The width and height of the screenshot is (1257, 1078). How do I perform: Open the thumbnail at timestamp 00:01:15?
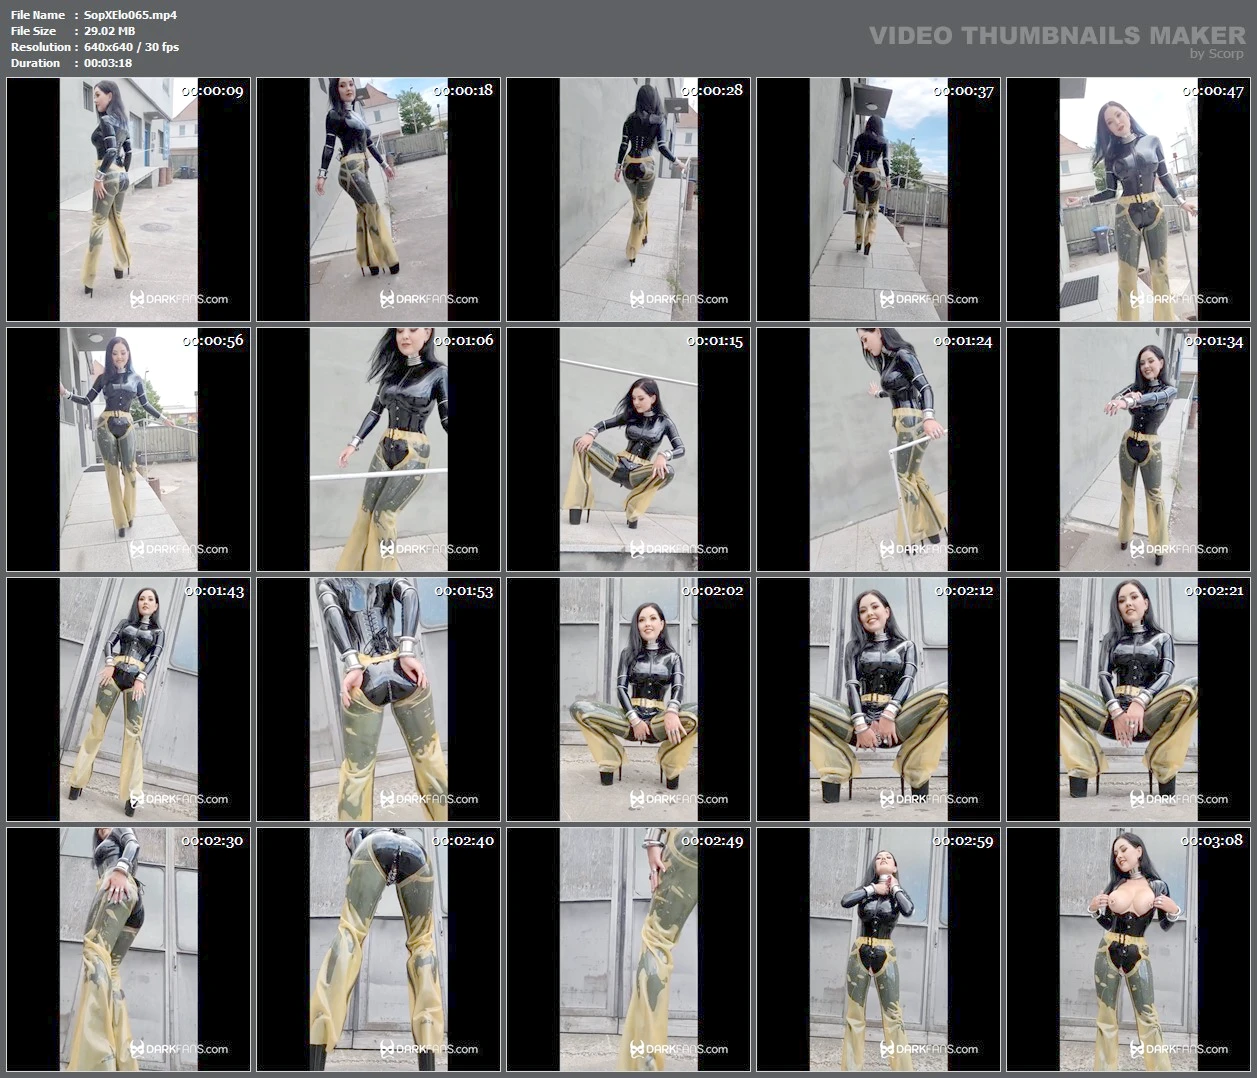(x=628, y=449)
